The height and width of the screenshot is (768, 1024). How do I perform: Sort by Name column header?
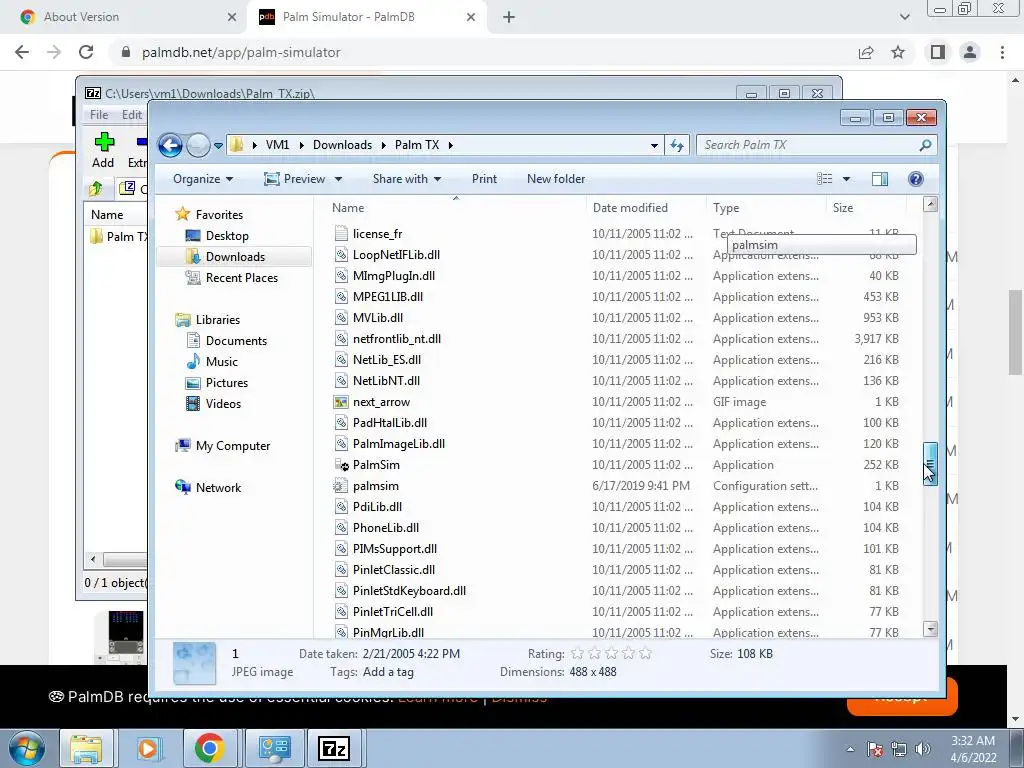(x=348, y=208)
